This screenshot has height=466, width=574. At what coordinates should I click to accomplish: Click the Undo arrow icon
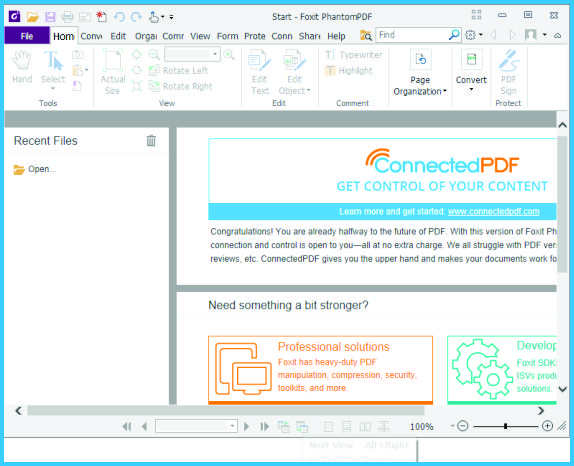tap(119, 17)
